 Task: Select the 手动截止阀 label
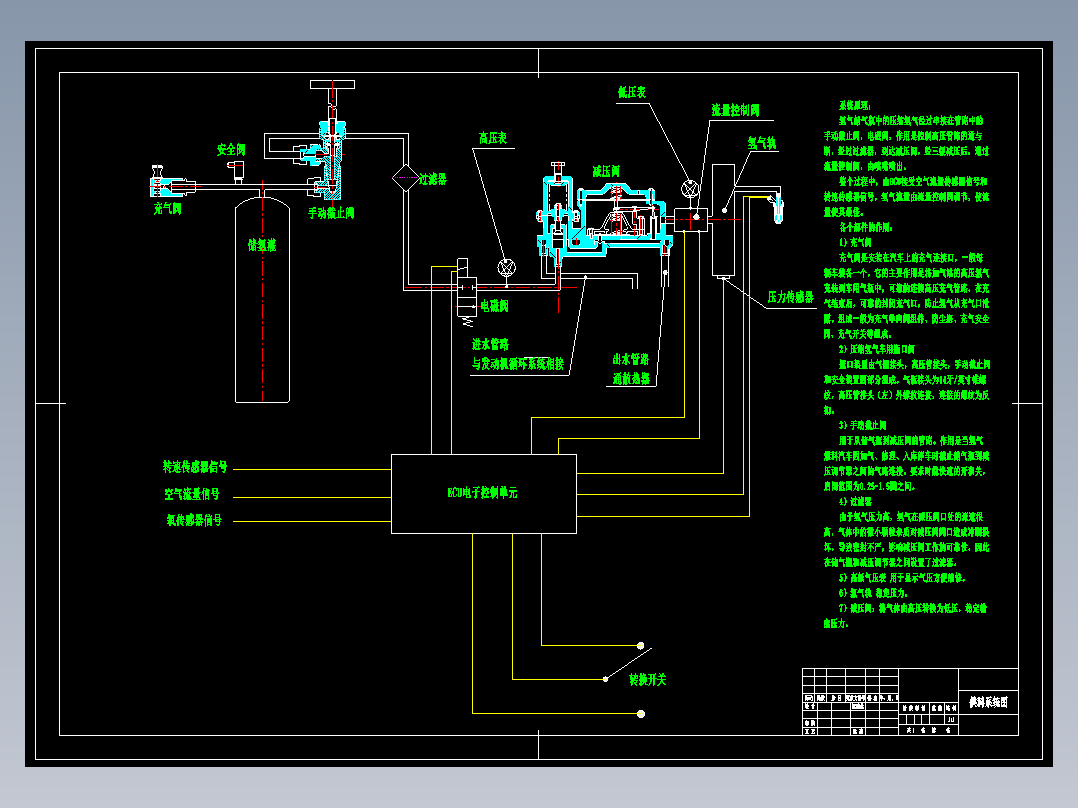tap(331, 213)
